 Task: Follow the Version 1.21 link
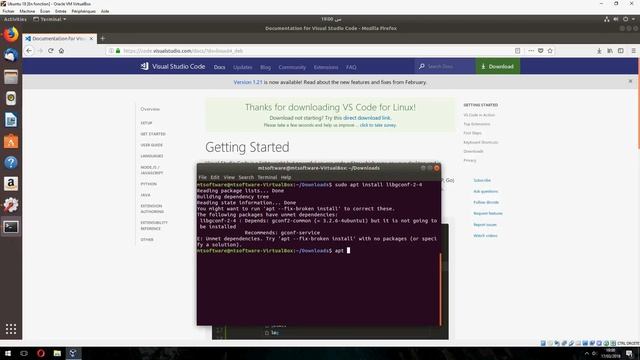click(x=248, y=82)
